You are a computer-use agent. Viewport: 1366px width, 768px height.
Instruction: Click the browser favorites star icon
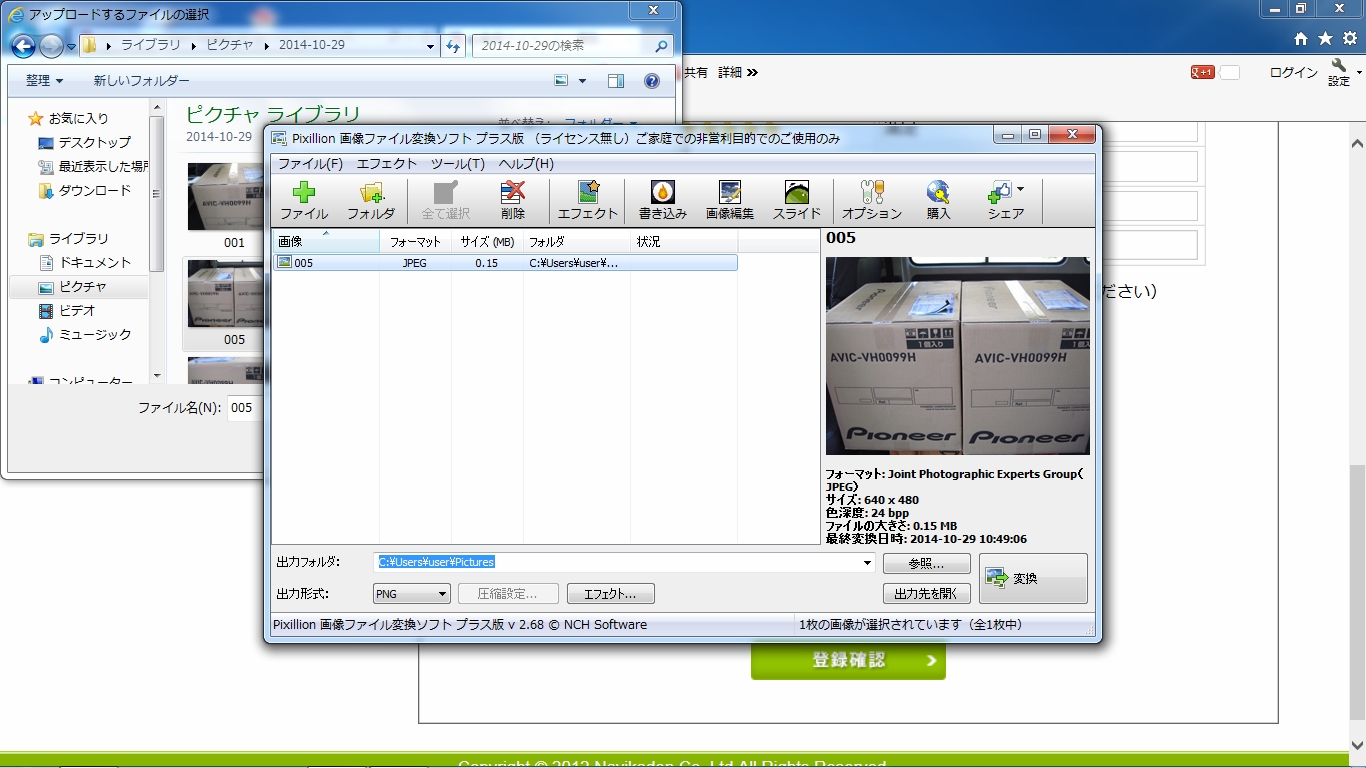tap(1325, 38)
